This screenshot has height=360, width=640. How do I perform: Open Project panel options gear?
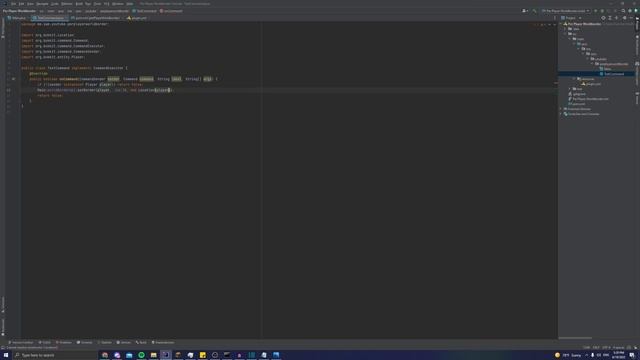[x=624, y=18]
